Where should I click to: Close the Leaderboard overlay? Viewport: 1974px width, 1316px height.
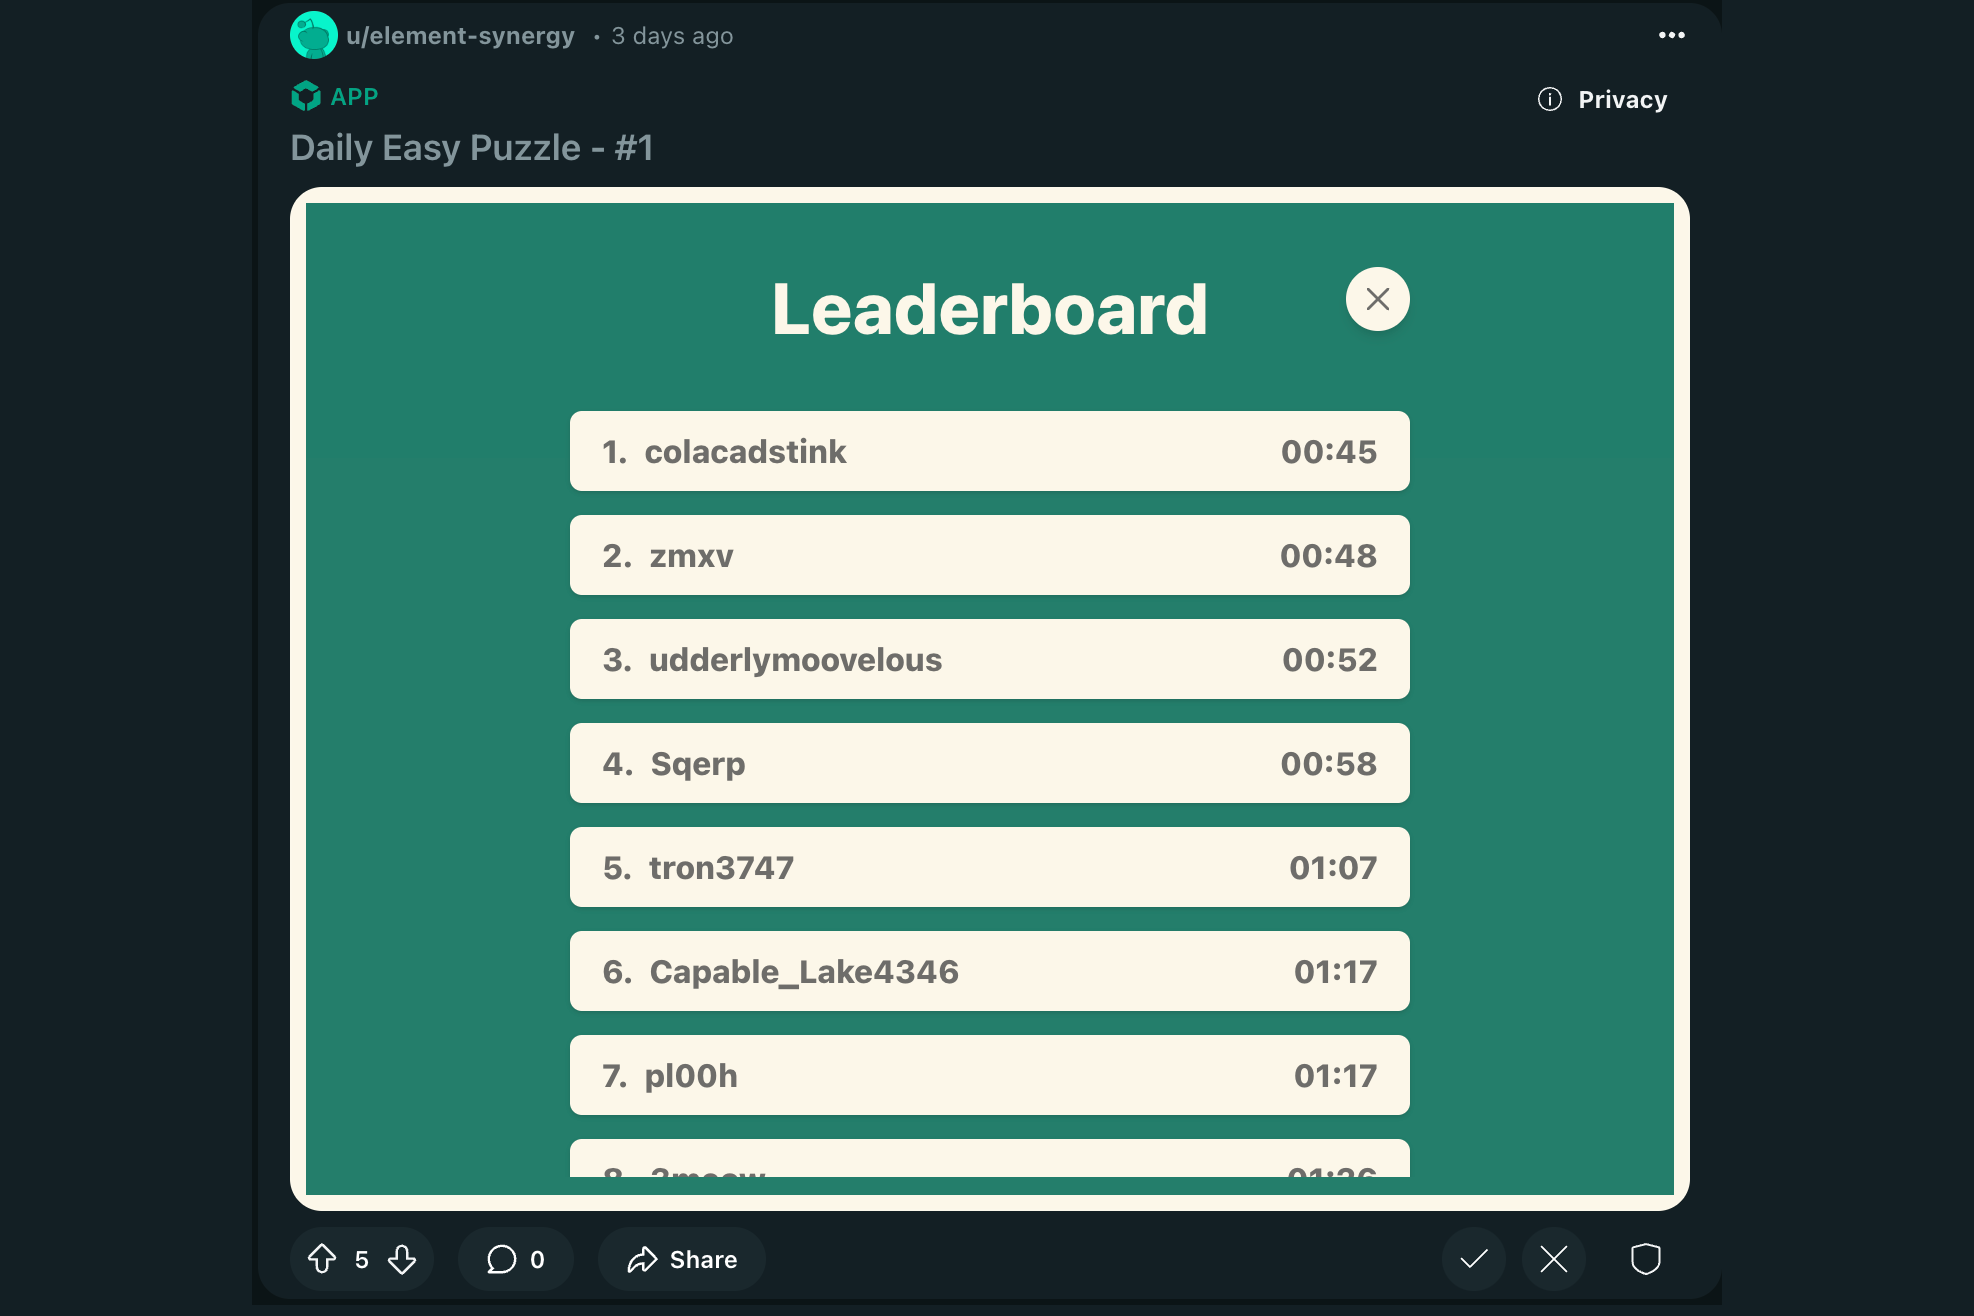tap(1377, 299)
